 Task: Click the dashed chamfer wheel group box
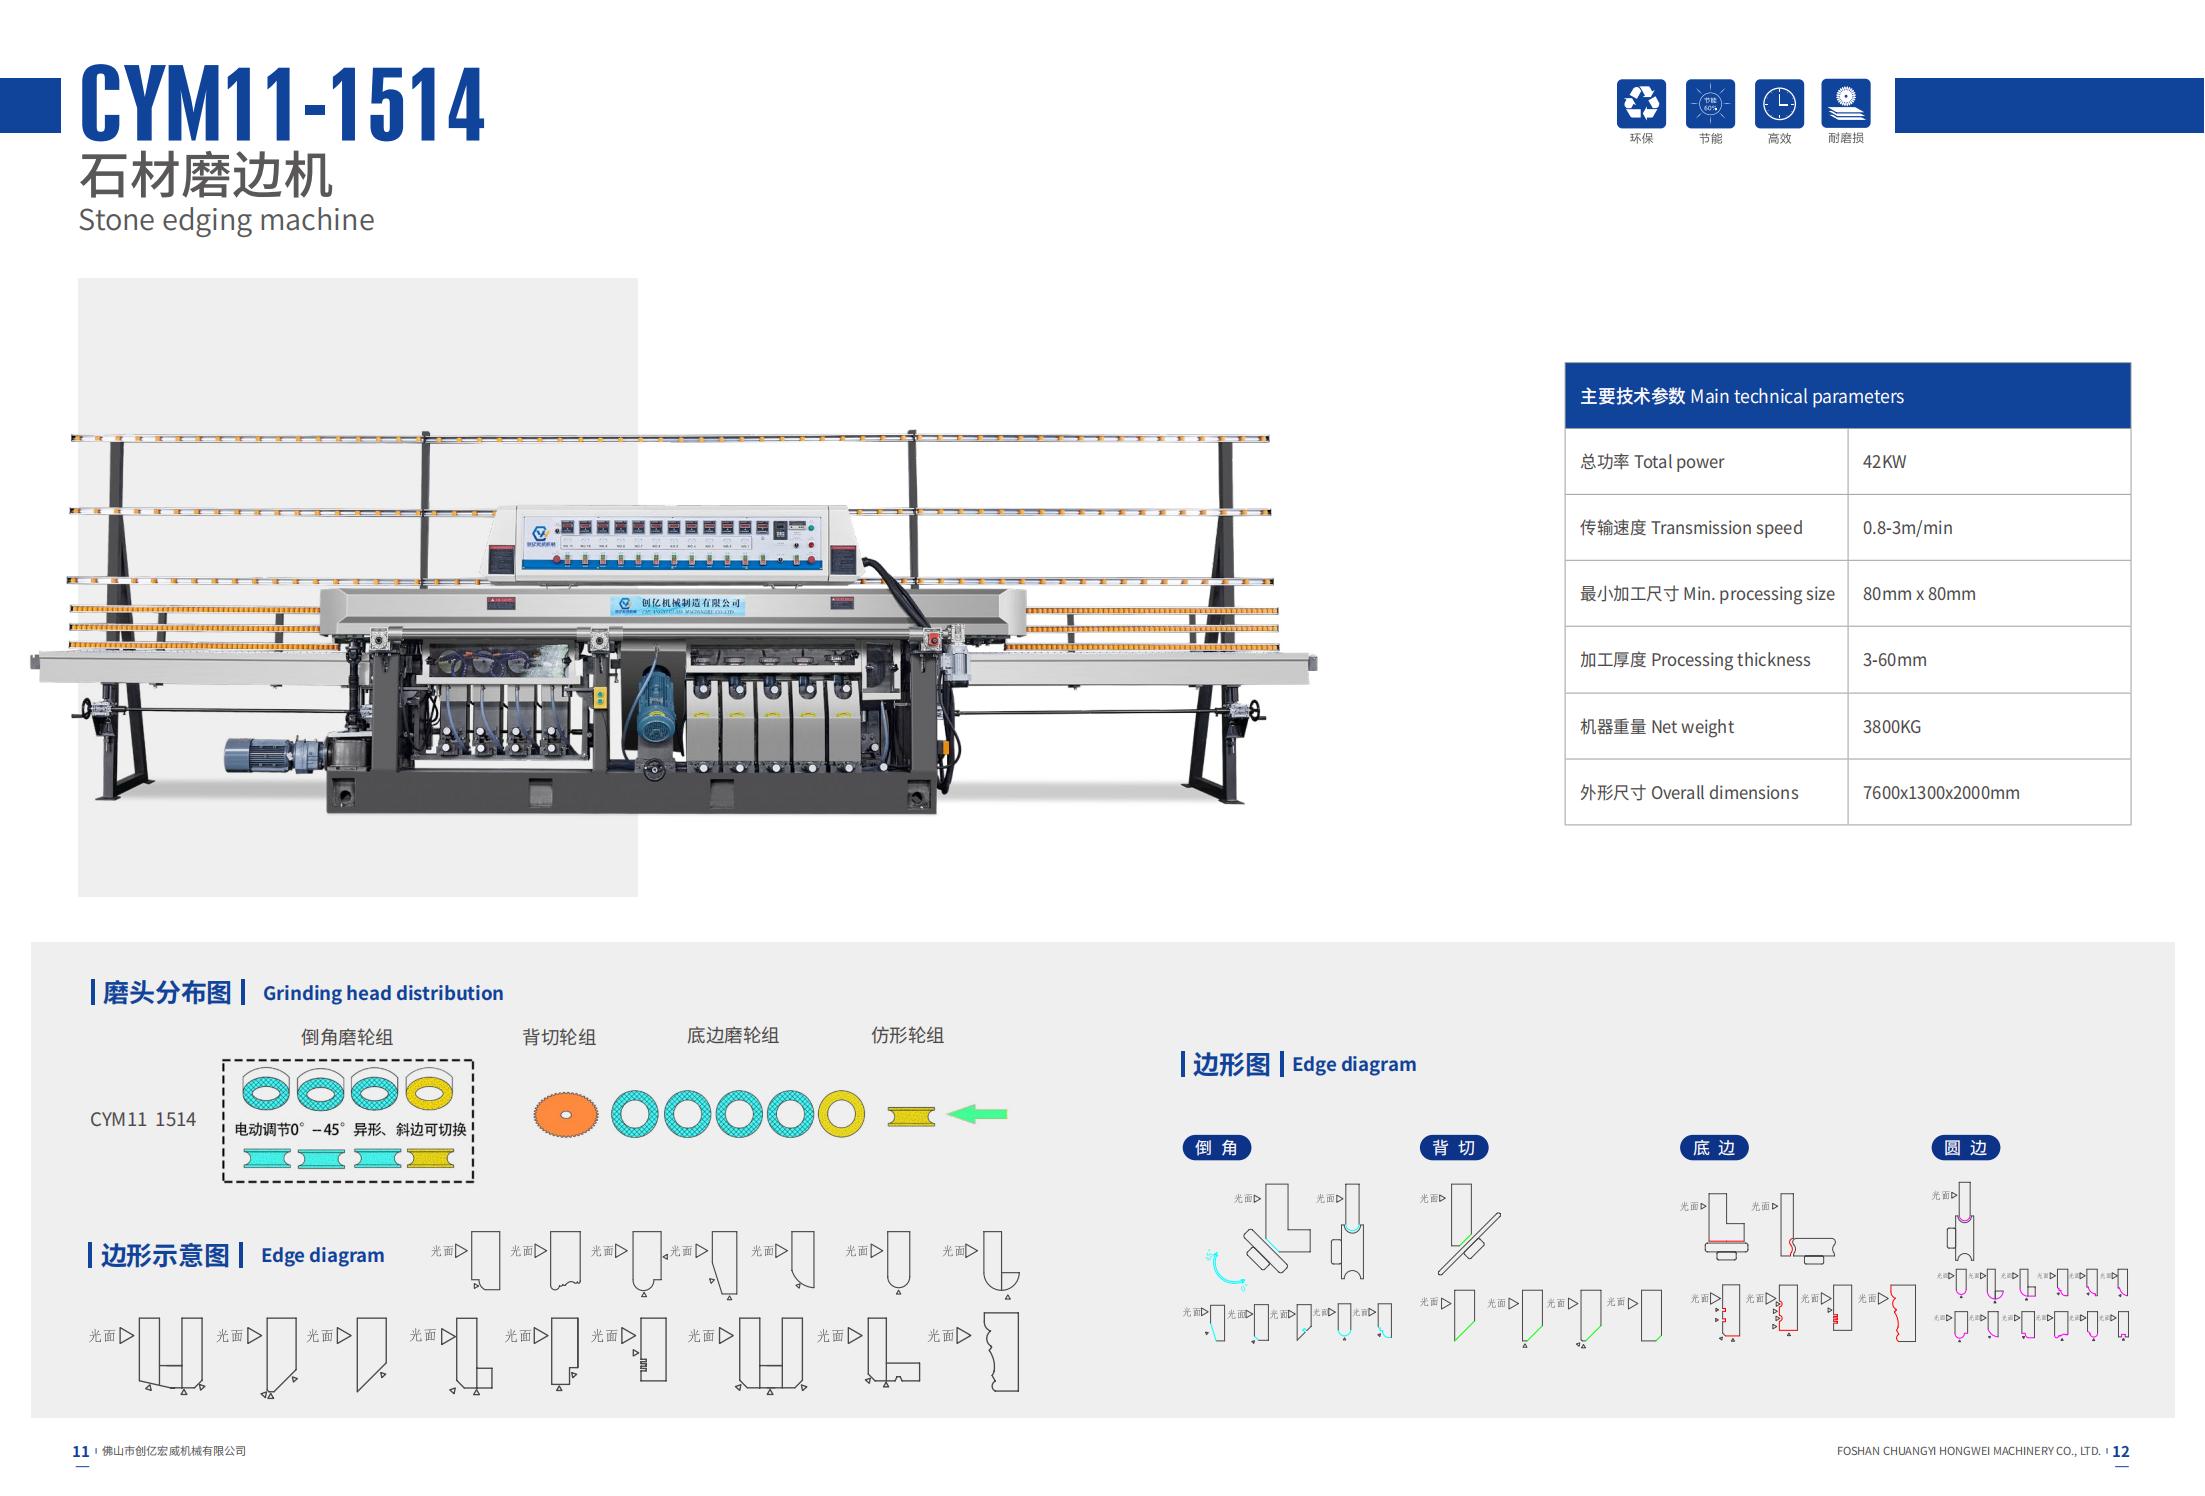[347, 1120]
